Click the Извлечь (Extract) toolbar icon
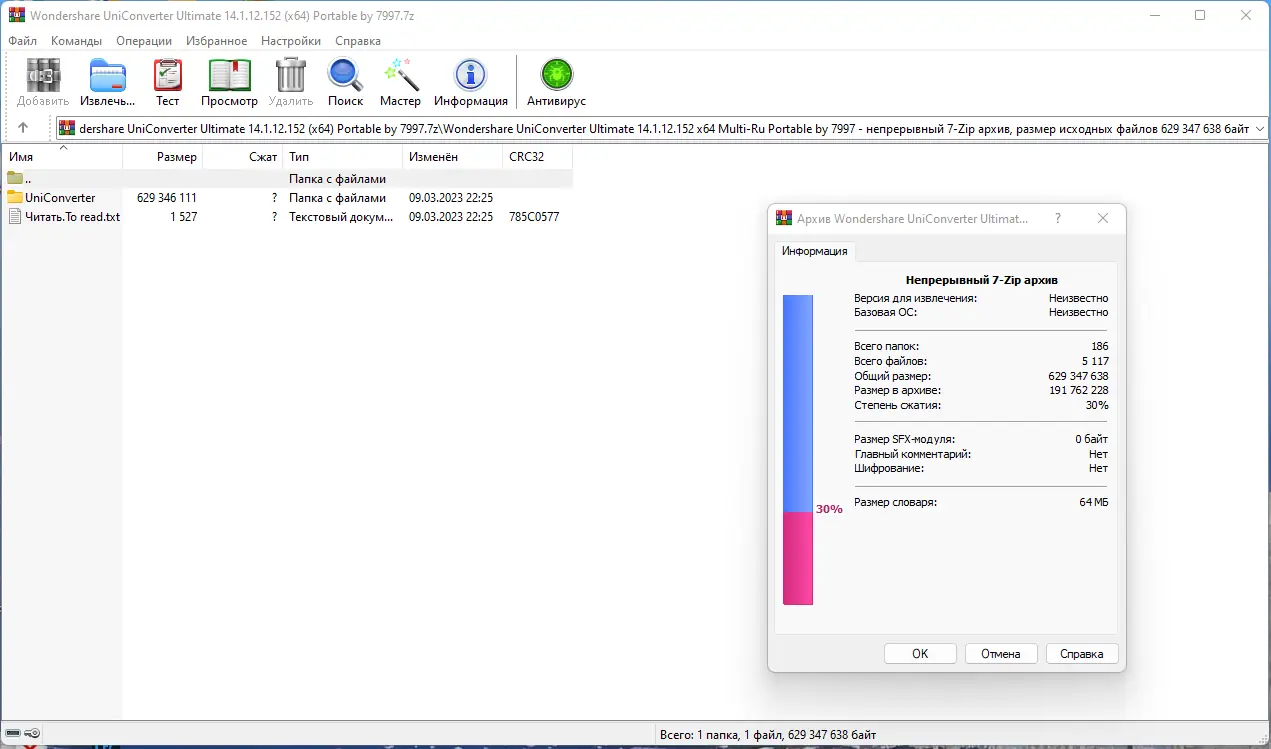The image size is (1271, 749). click(x=106, y=75)
